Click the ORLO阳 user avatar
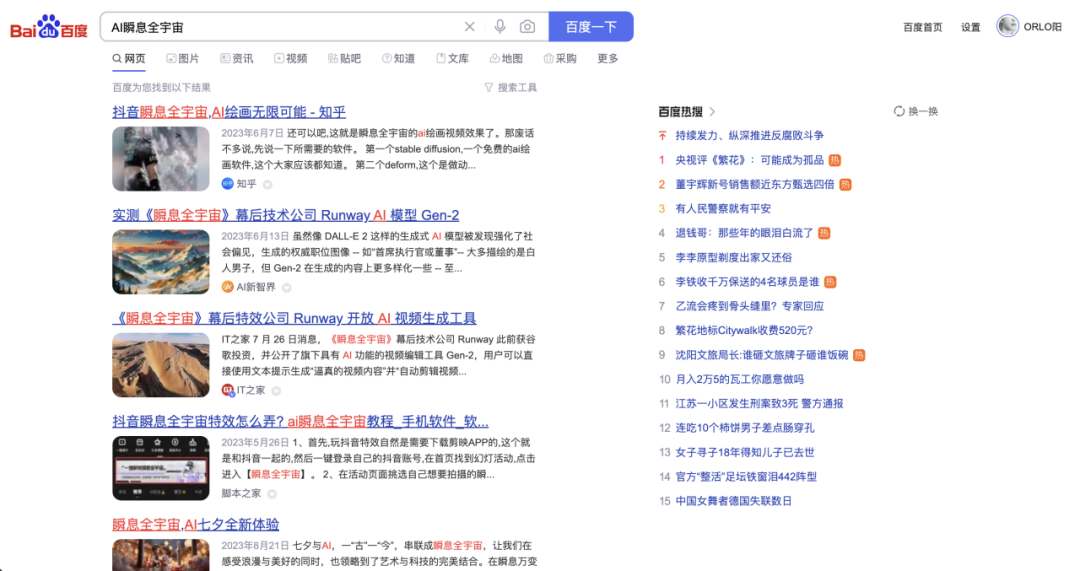The height and width of the screenshot is (571, 1080). pyautogui.click(x=1007, y=27)
